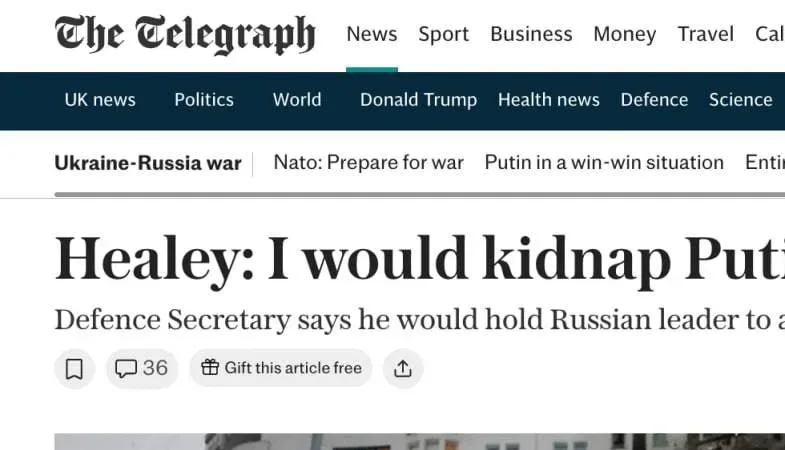
Task: Click the gift icon to share article
Action: point(210,368)
